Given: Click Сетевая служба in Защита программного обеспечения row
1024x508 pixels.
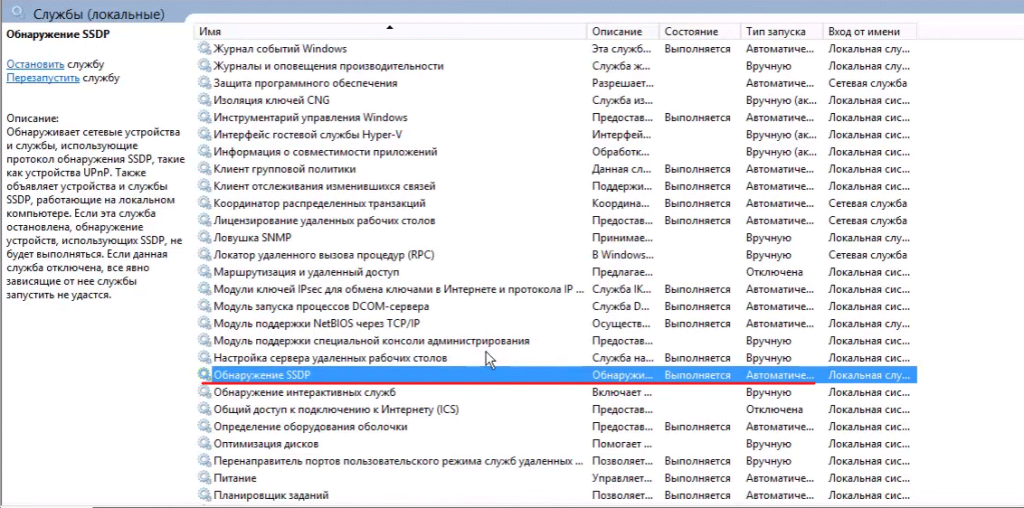Looking at the screenshot, I should click(867, 83).
